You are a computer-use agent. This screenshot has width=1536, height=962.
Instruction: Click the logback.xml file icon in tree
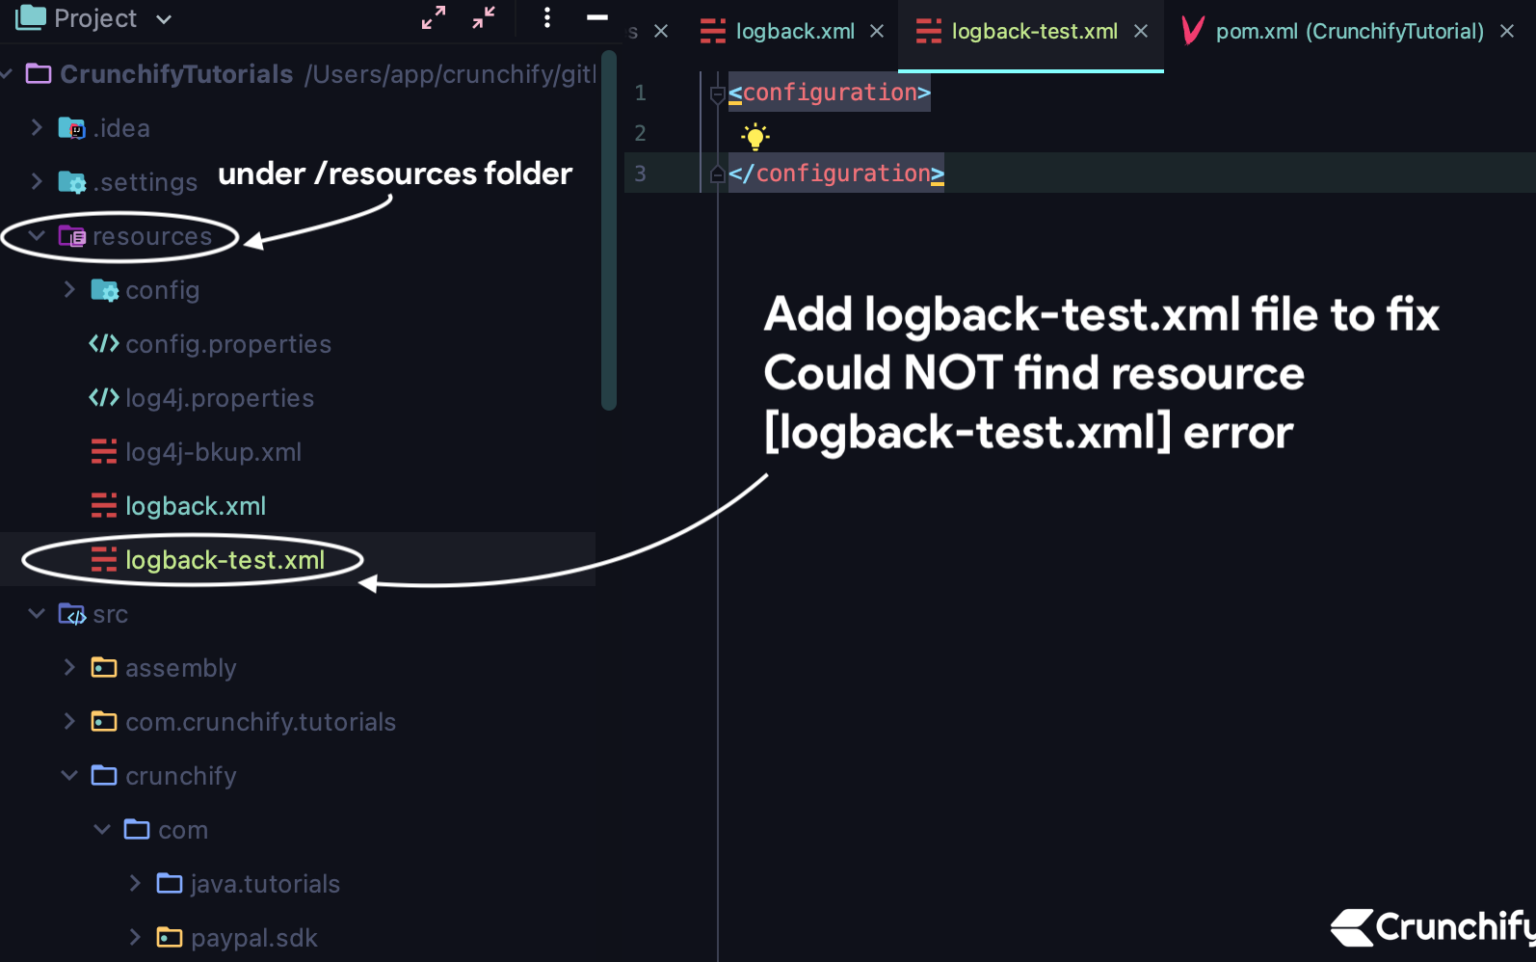[x=103, y=506]
